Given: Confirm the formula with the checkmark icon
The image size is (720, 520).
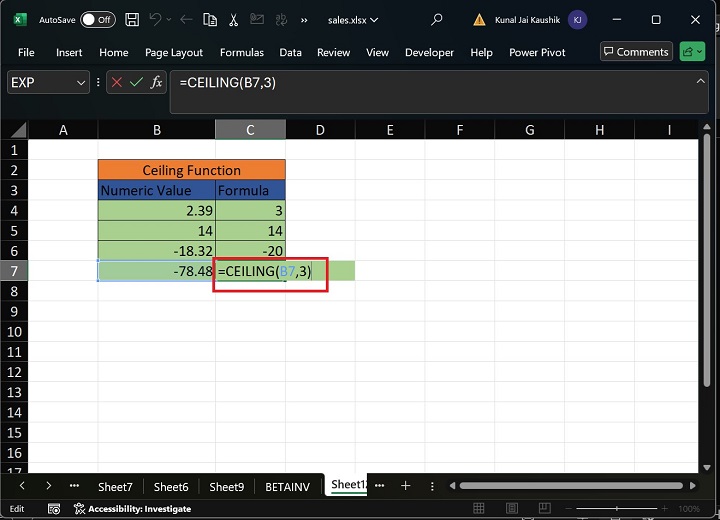Looking at the screenshot, I should 136,82.
